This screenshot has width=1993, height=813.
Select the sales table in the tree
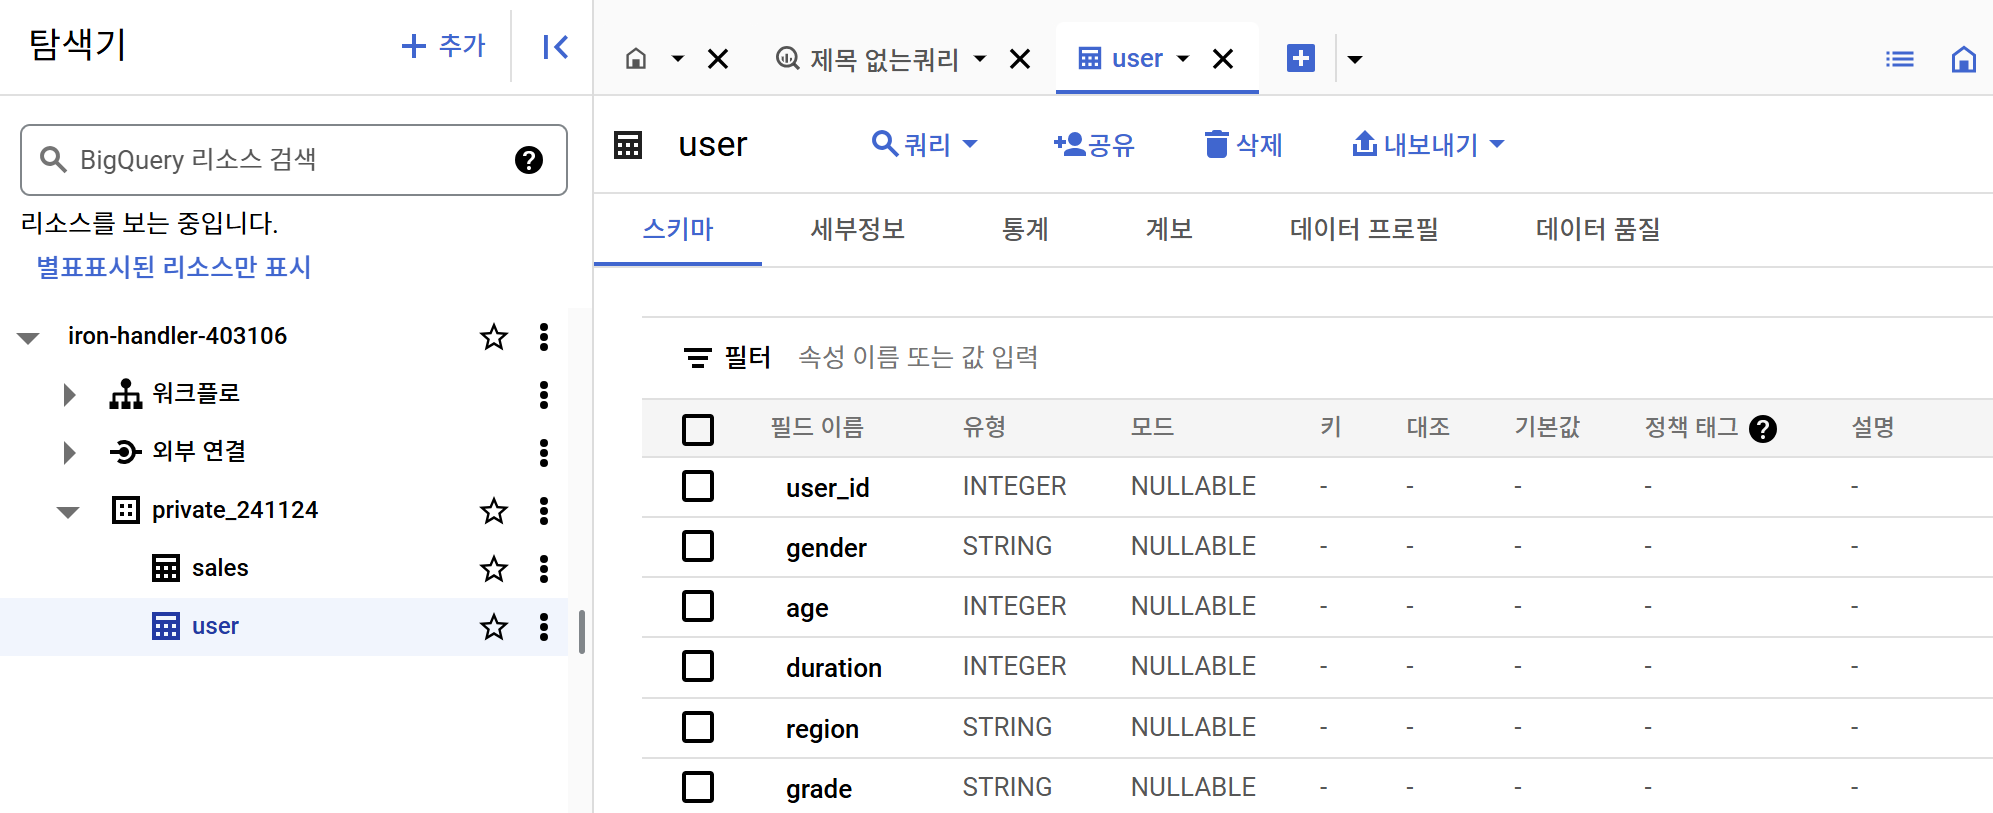point(220,569)
